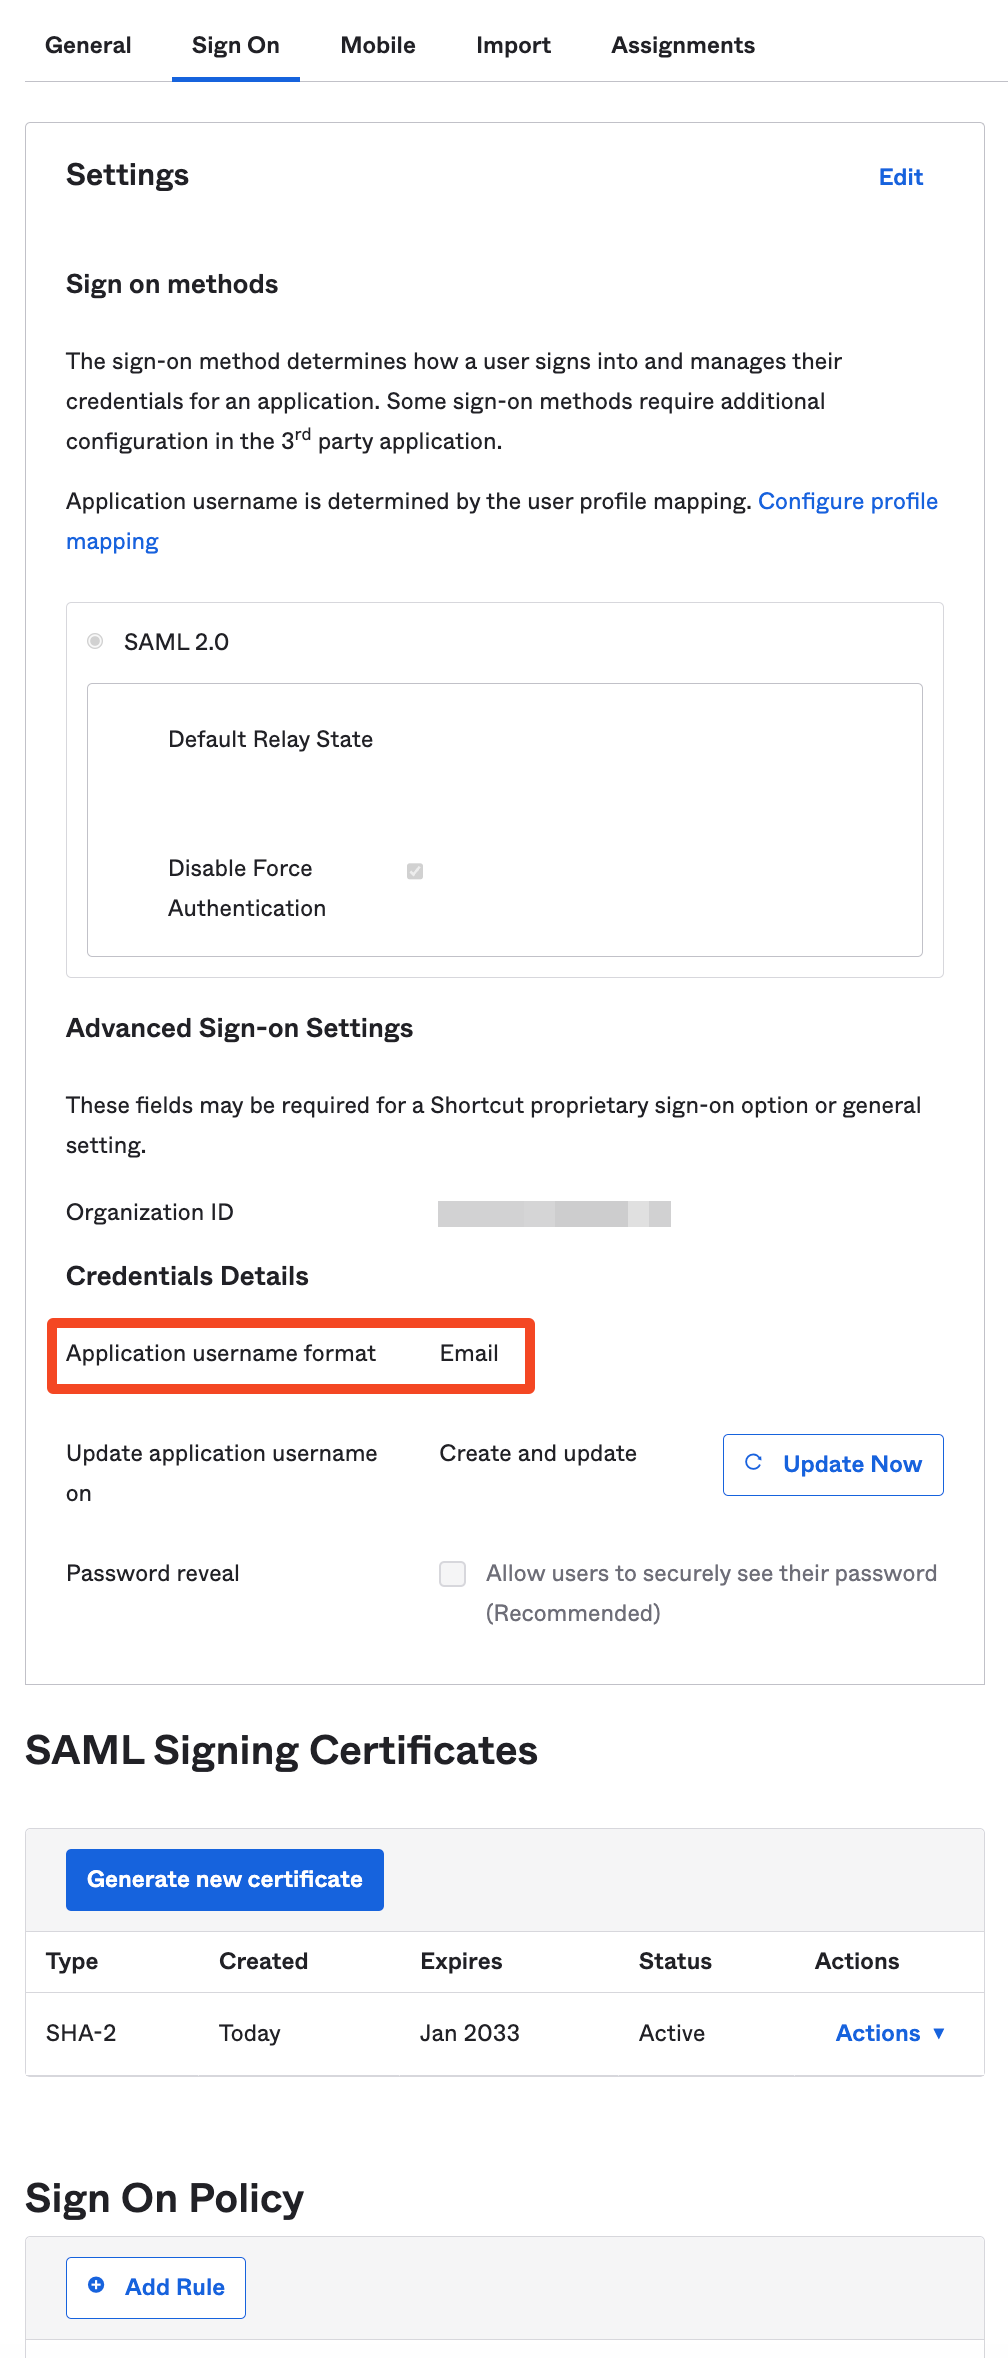Click the Actions dropdown arrow icon
1008x2358 pixels.
coord(939,2033)
